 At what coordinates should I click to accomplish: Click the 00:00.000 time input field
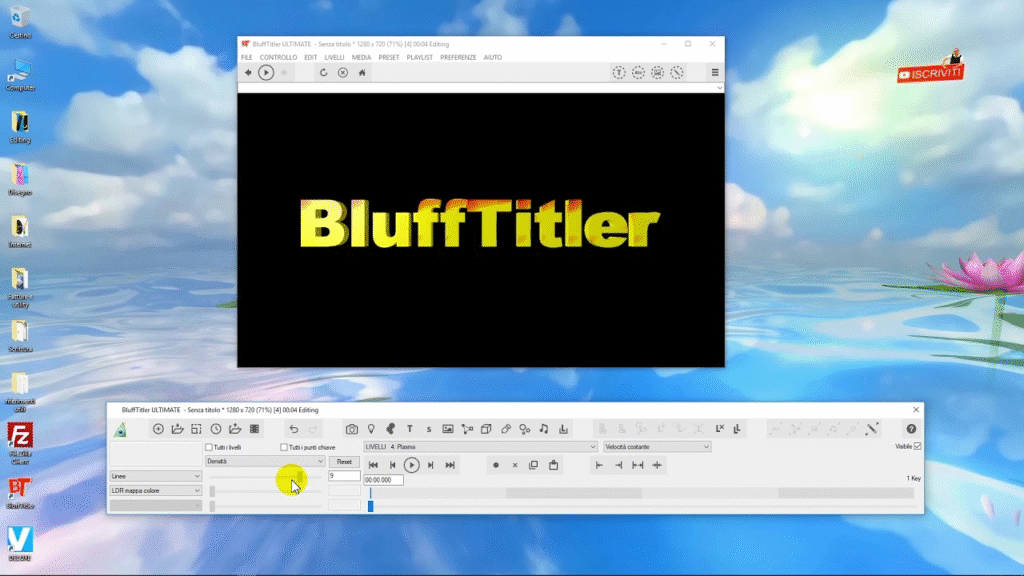click(x=383, y=480)
